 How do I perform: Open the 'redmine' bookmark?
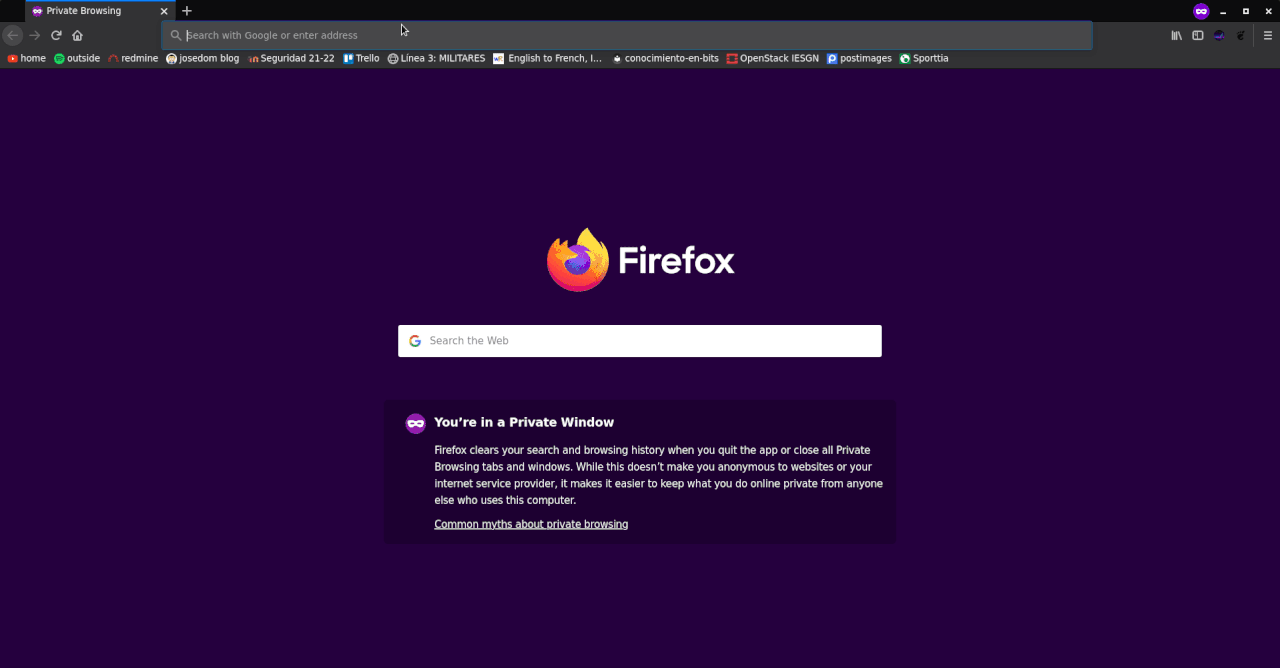pyautogui.click(x=133, y=58)
